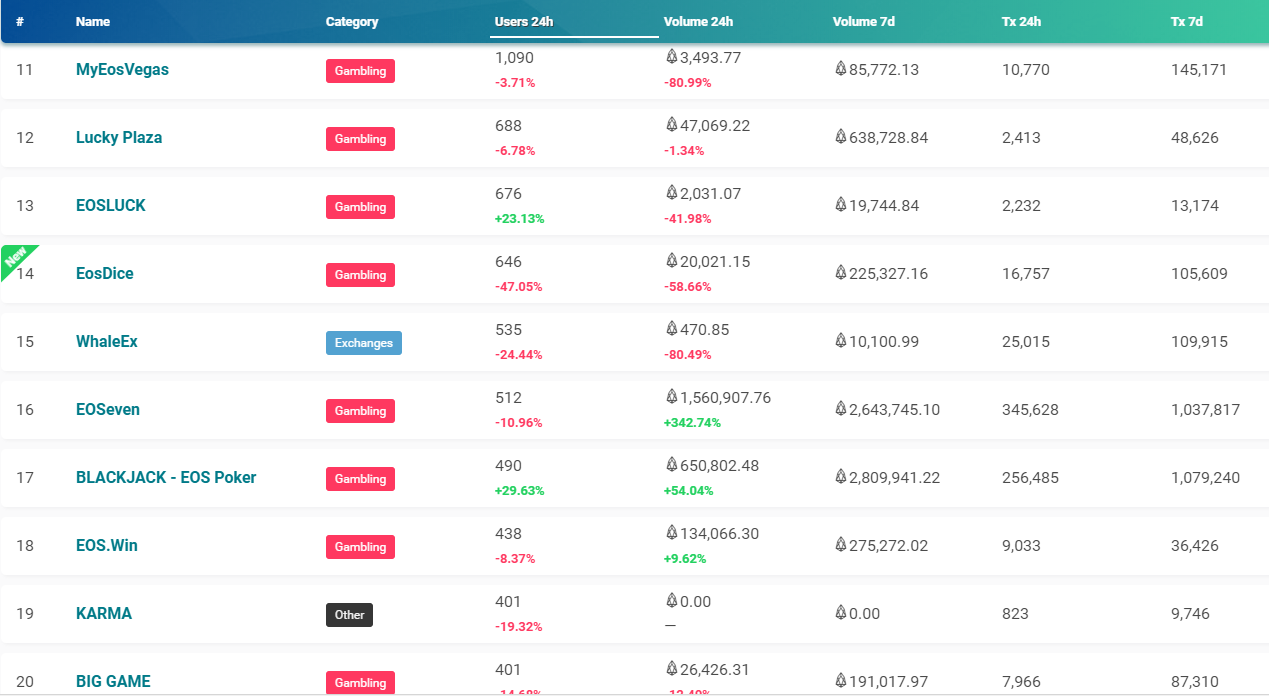Sort by Category column header

352,21
